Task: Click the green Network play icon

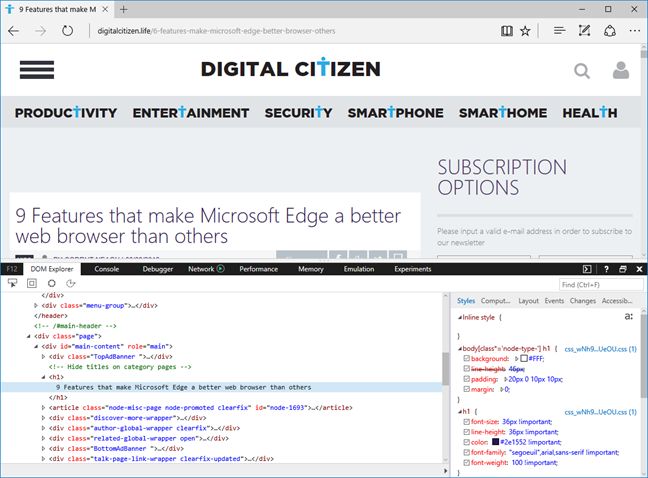Action: [221, 269]
